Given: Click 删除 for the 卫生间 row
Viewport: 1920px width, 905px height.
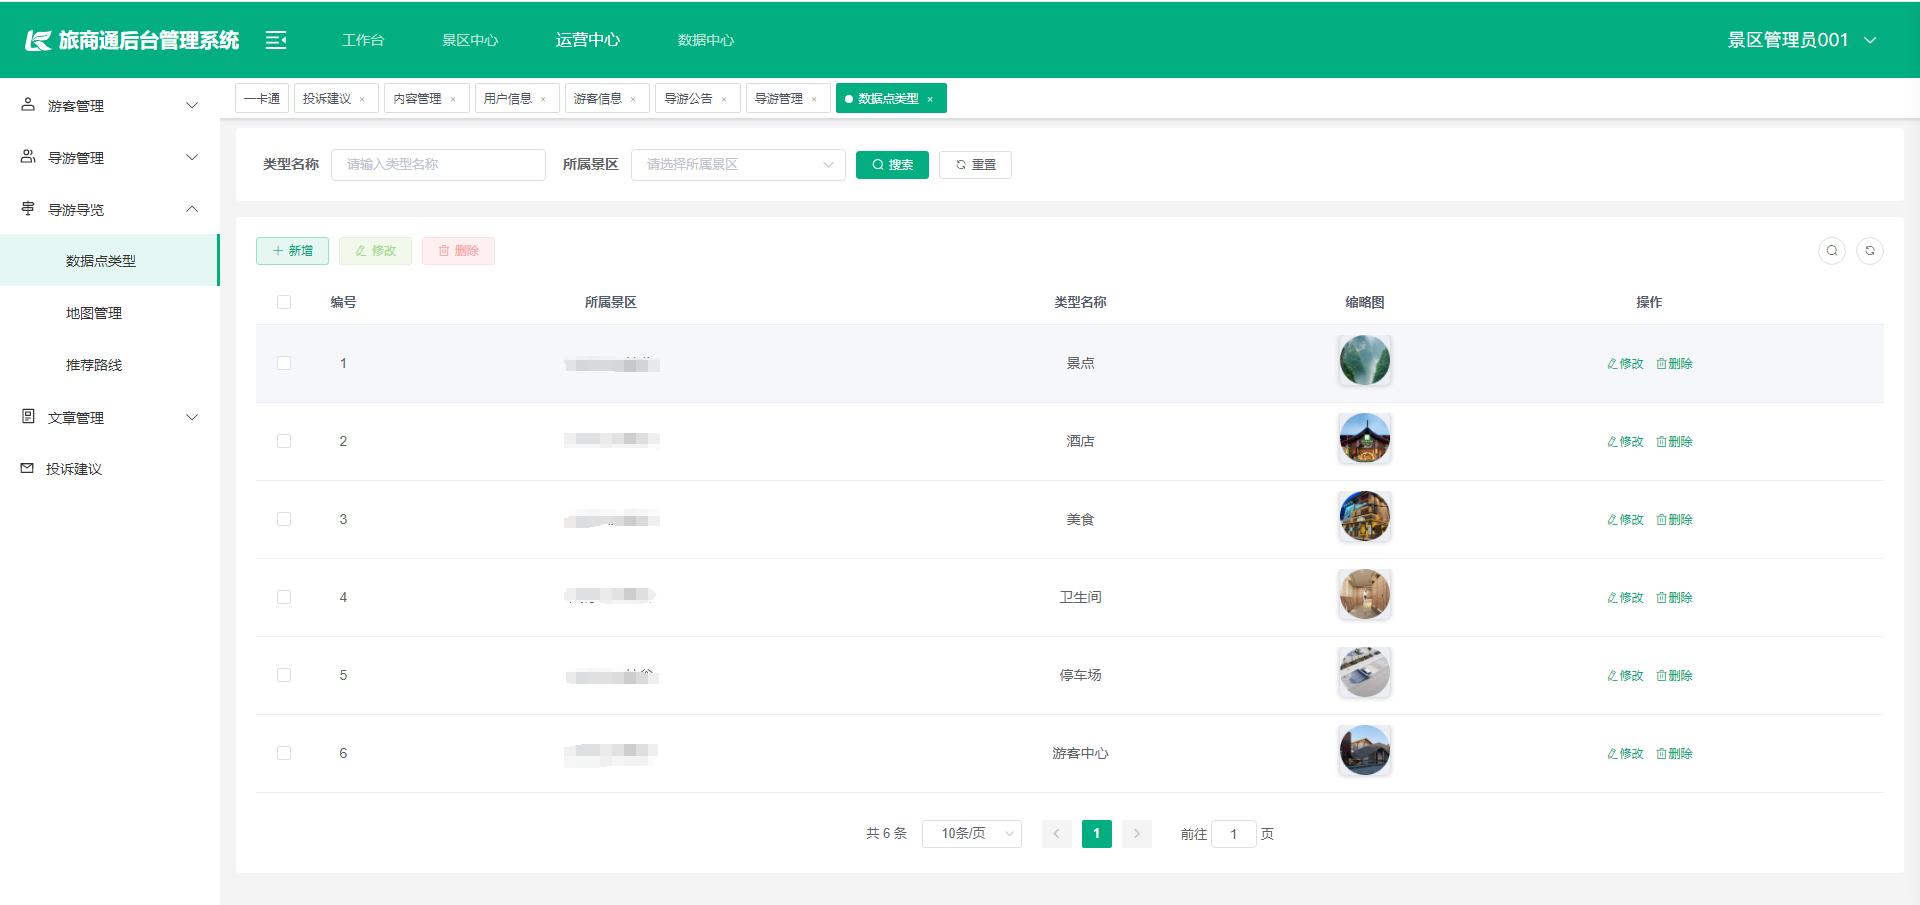Looking at the screenshot, I should (1674, 598).
